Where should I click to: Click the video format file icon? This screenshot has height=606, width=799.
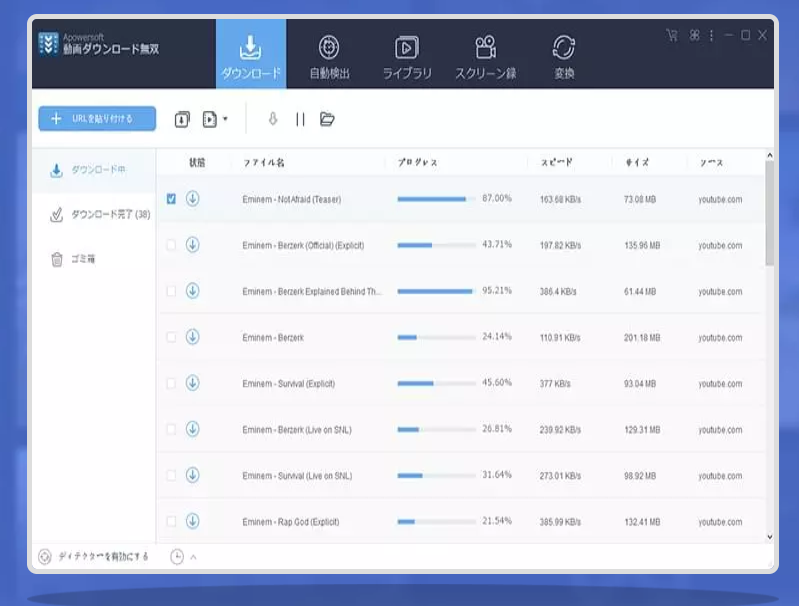click(x=209, y=119)
